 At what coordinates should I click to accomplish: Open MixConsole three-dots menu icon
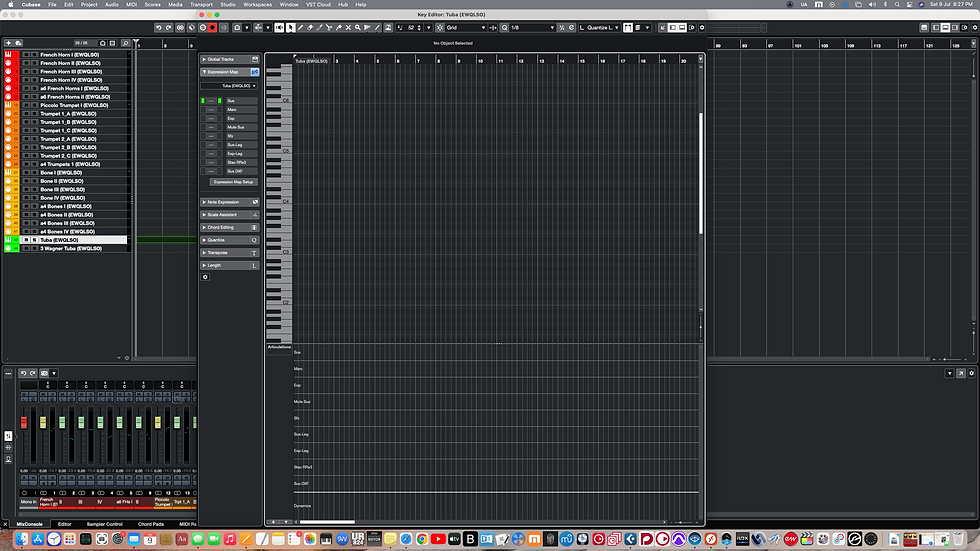pyautogui.click(x=8, y=374)
